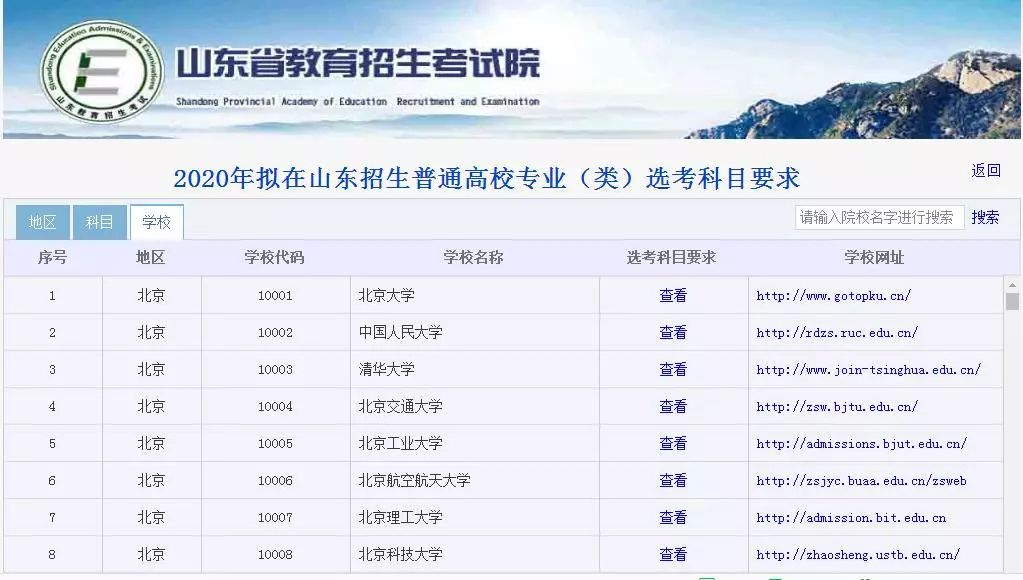Click school code 10004
The image size is (1023, 580).
tap(275, 406)
